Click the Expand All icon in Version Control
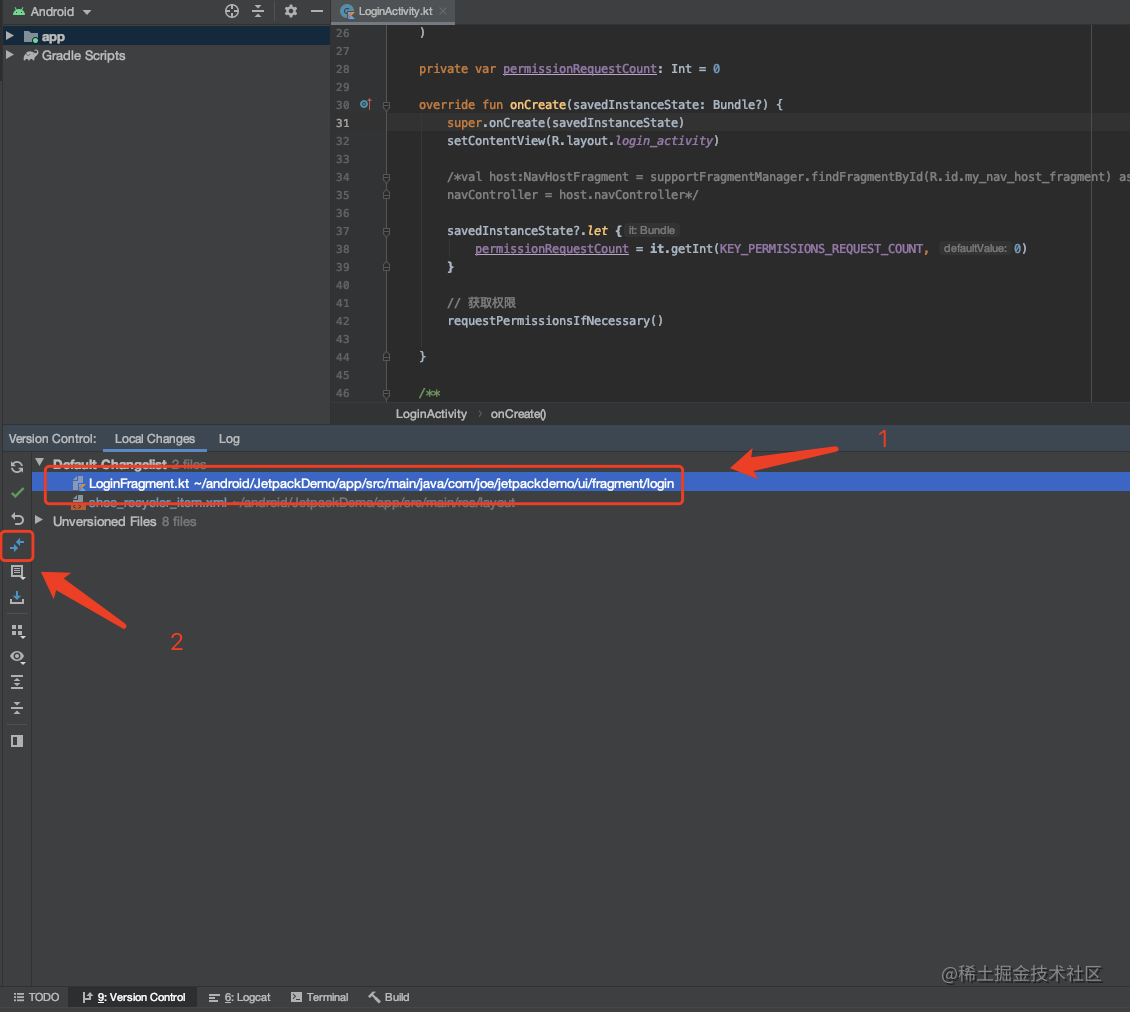Viewport: 1130px width, 1012px height. coord(17,683)
